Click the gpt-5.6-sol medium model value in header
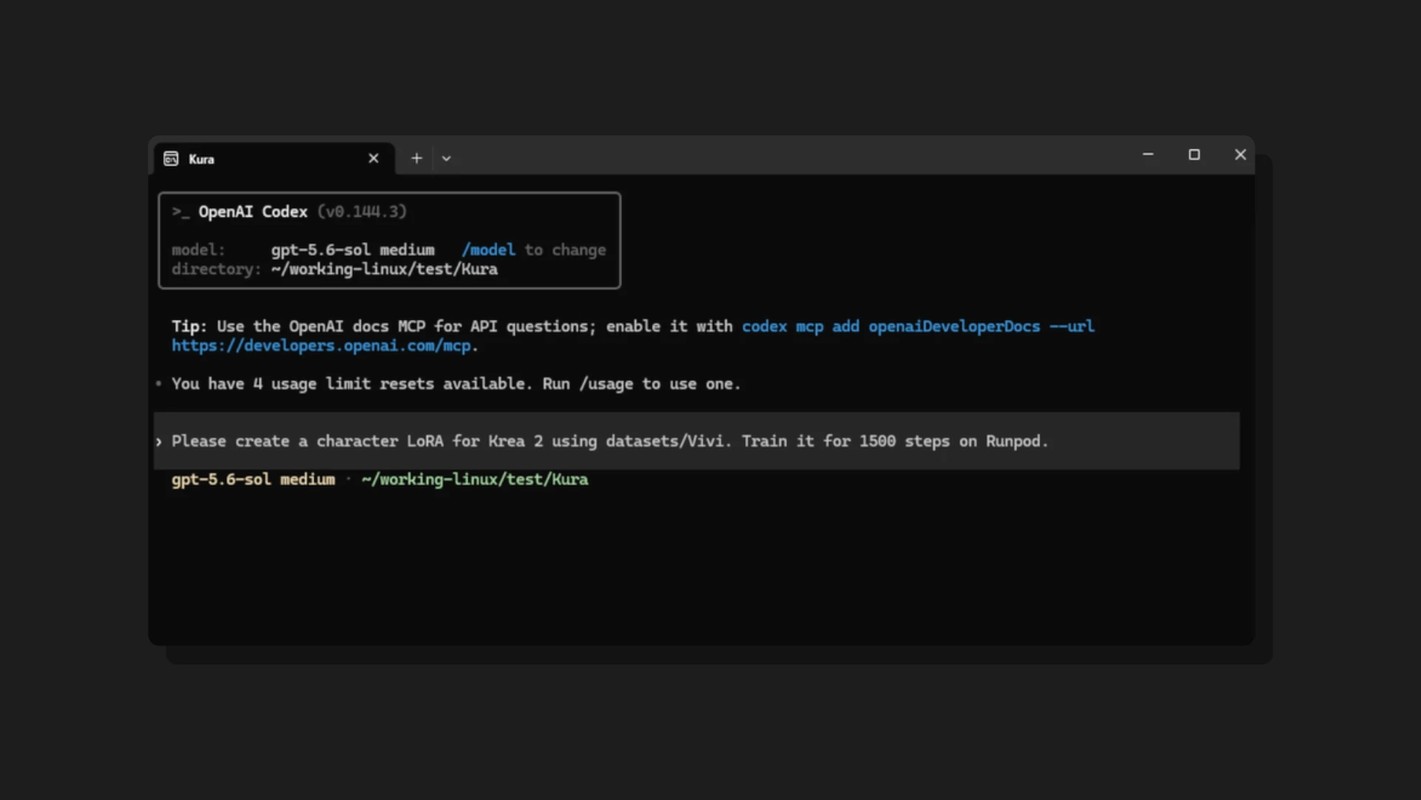 tap(353, 250)
